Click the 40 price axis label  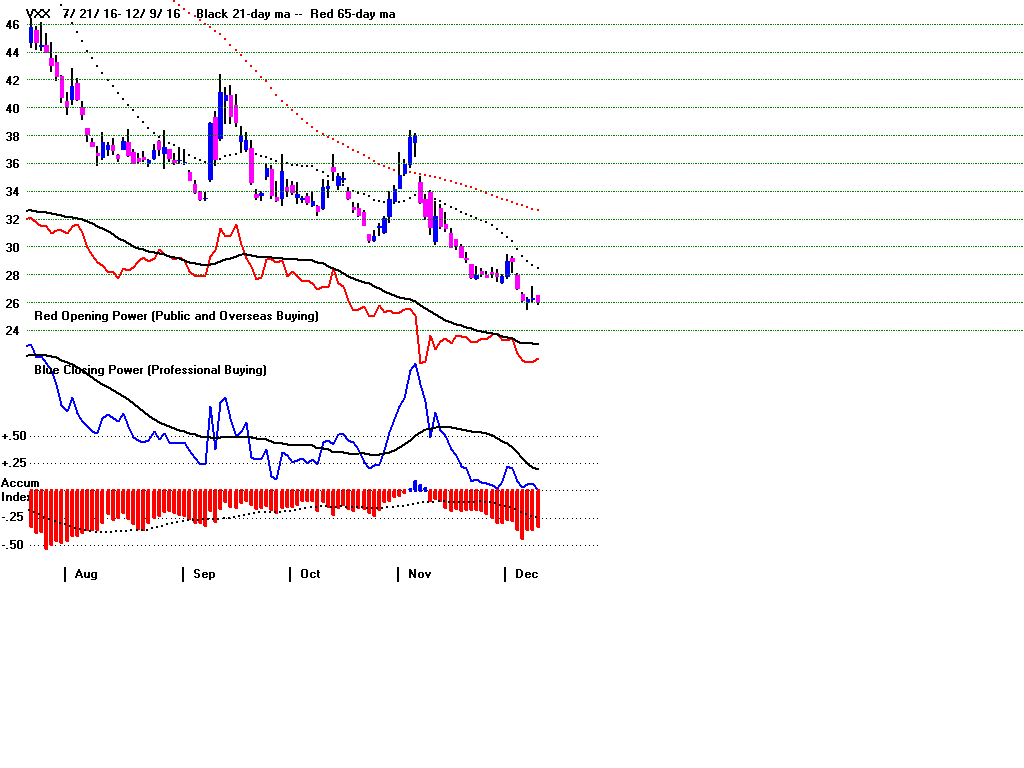click(11, 108)
